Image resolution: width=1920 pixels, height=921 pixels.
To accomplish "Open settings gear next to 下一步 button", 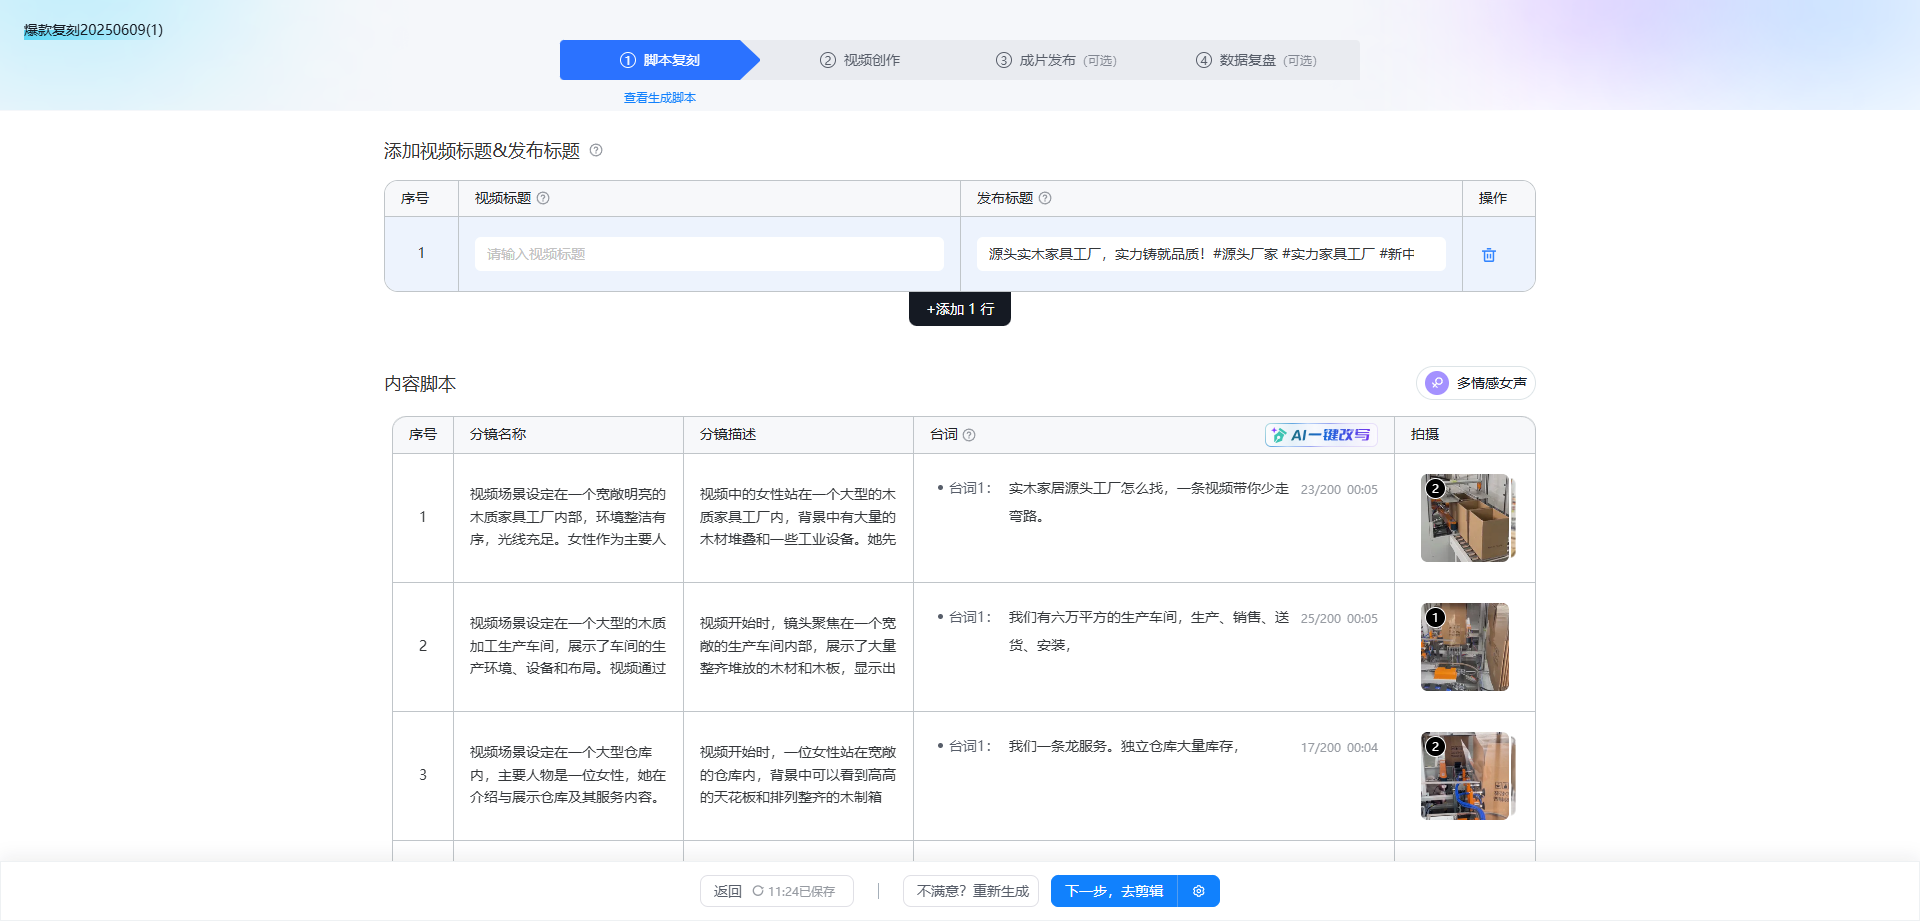I will pos(1198,891).
